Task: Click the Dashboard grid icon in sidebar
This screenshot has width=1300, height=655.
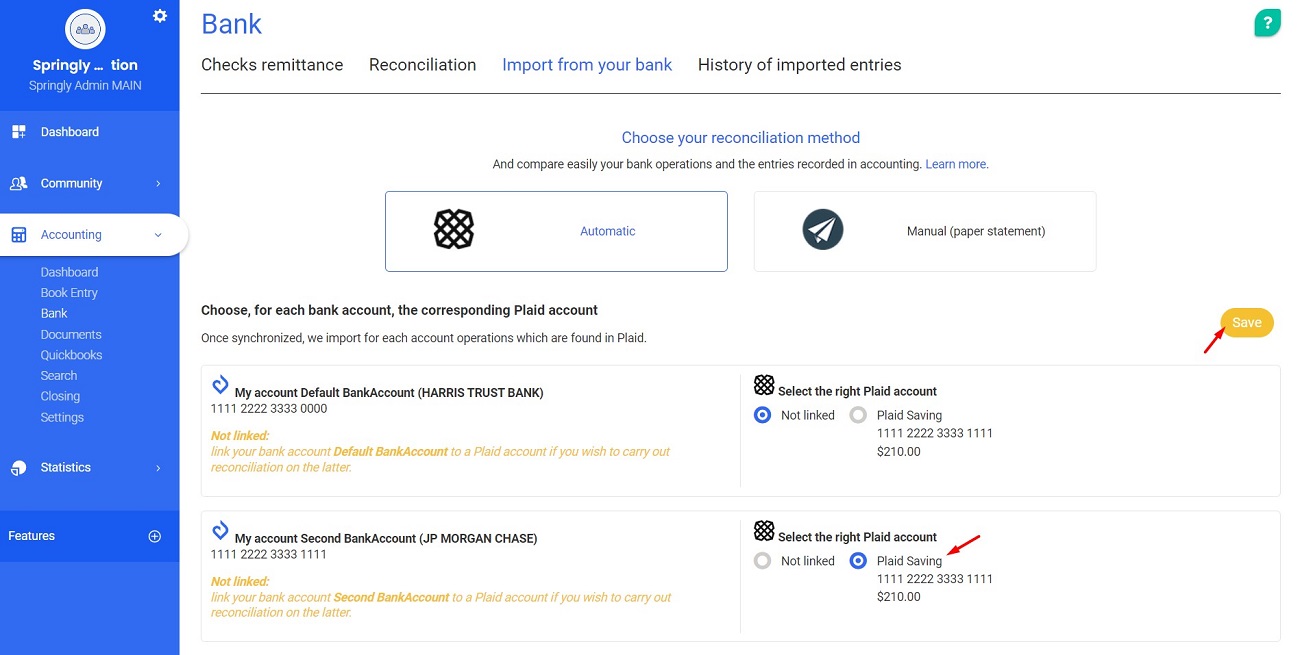Action: pos(18,132)
